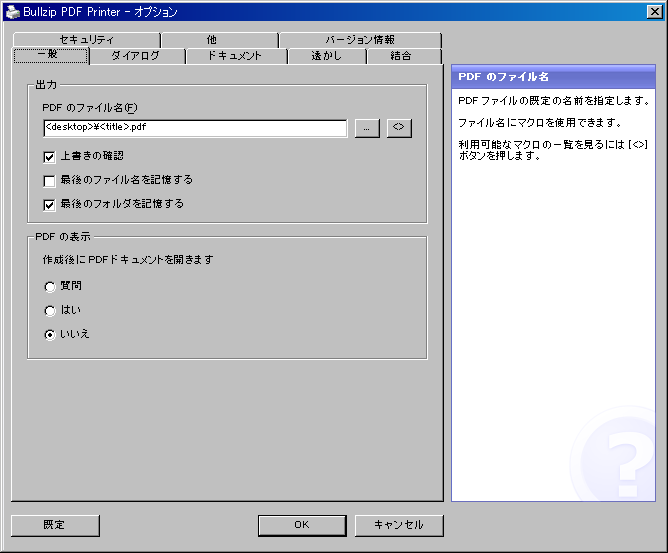Enable 最後のファイル名を記憶する checkbox
This screenshot has width=668, height=553.
(x=49, y=181)
